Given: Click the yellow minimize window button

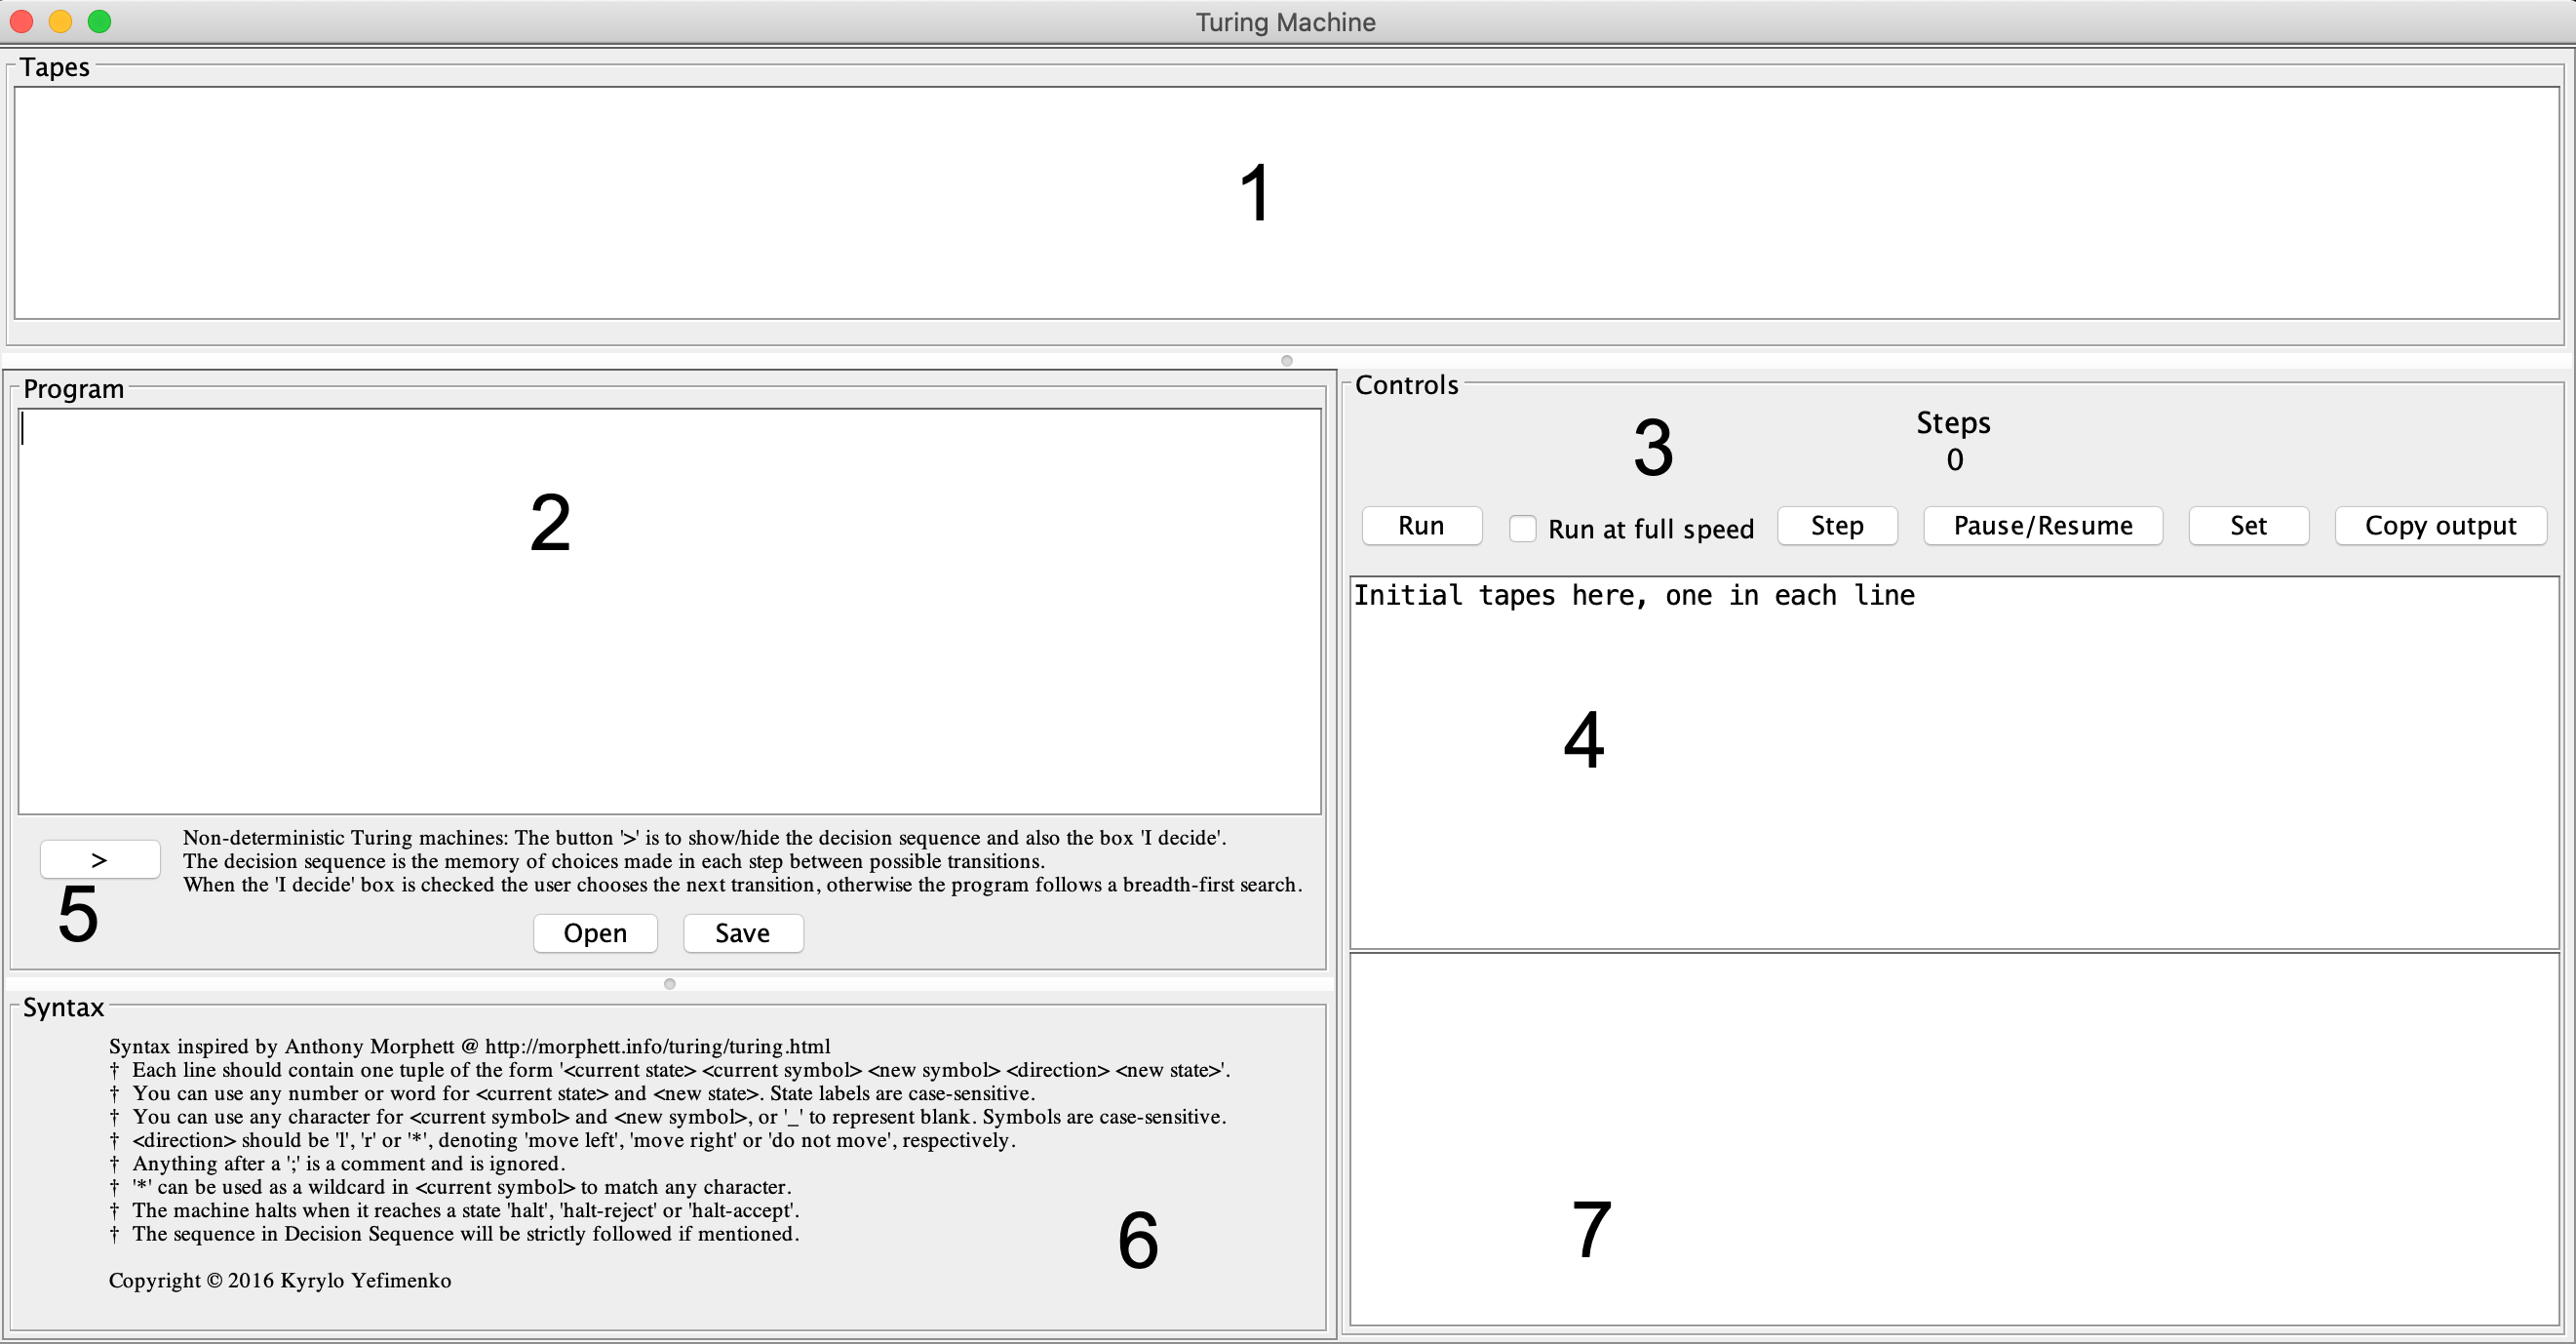Looking at the screenshot, I should point(60,21).
